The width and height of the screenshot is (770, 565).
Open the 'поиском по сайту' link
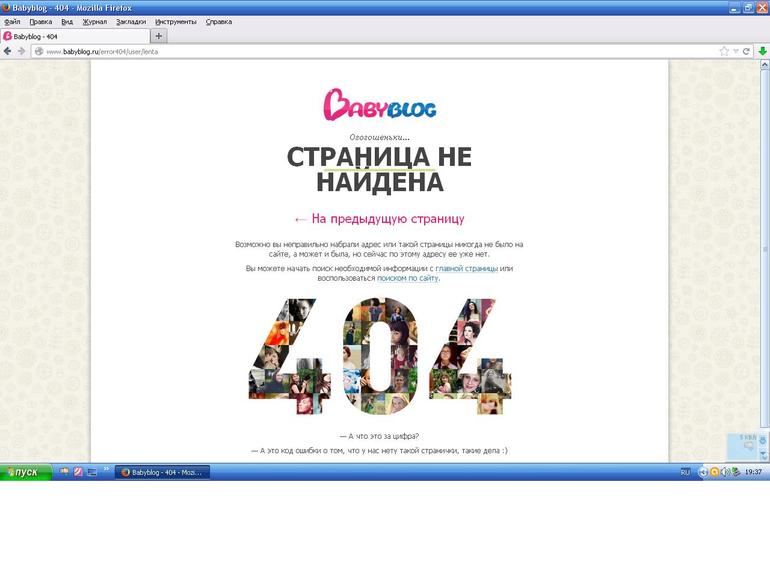coord(408,278)
